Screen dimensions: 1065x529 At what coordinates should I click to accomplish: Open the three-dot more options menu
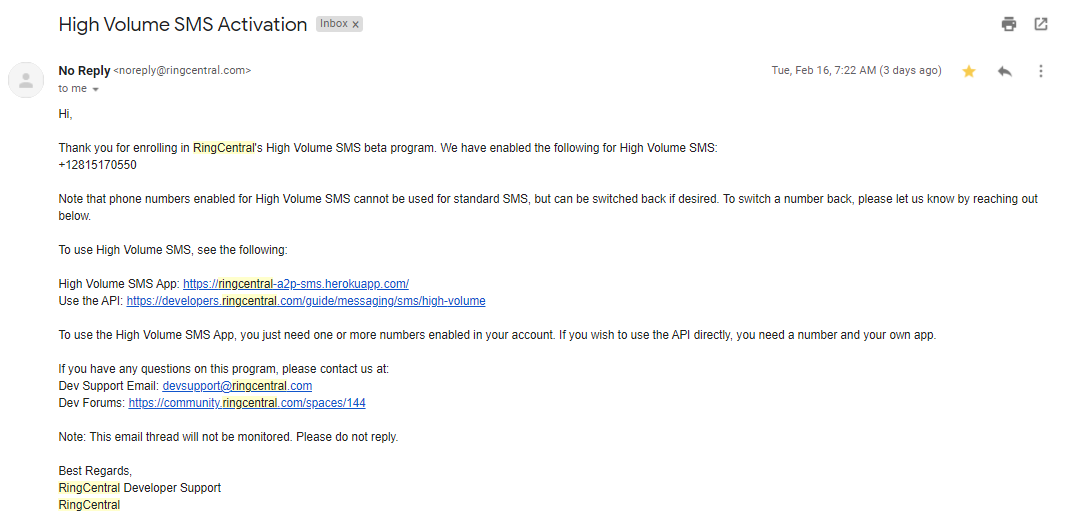pos(1041,71)
